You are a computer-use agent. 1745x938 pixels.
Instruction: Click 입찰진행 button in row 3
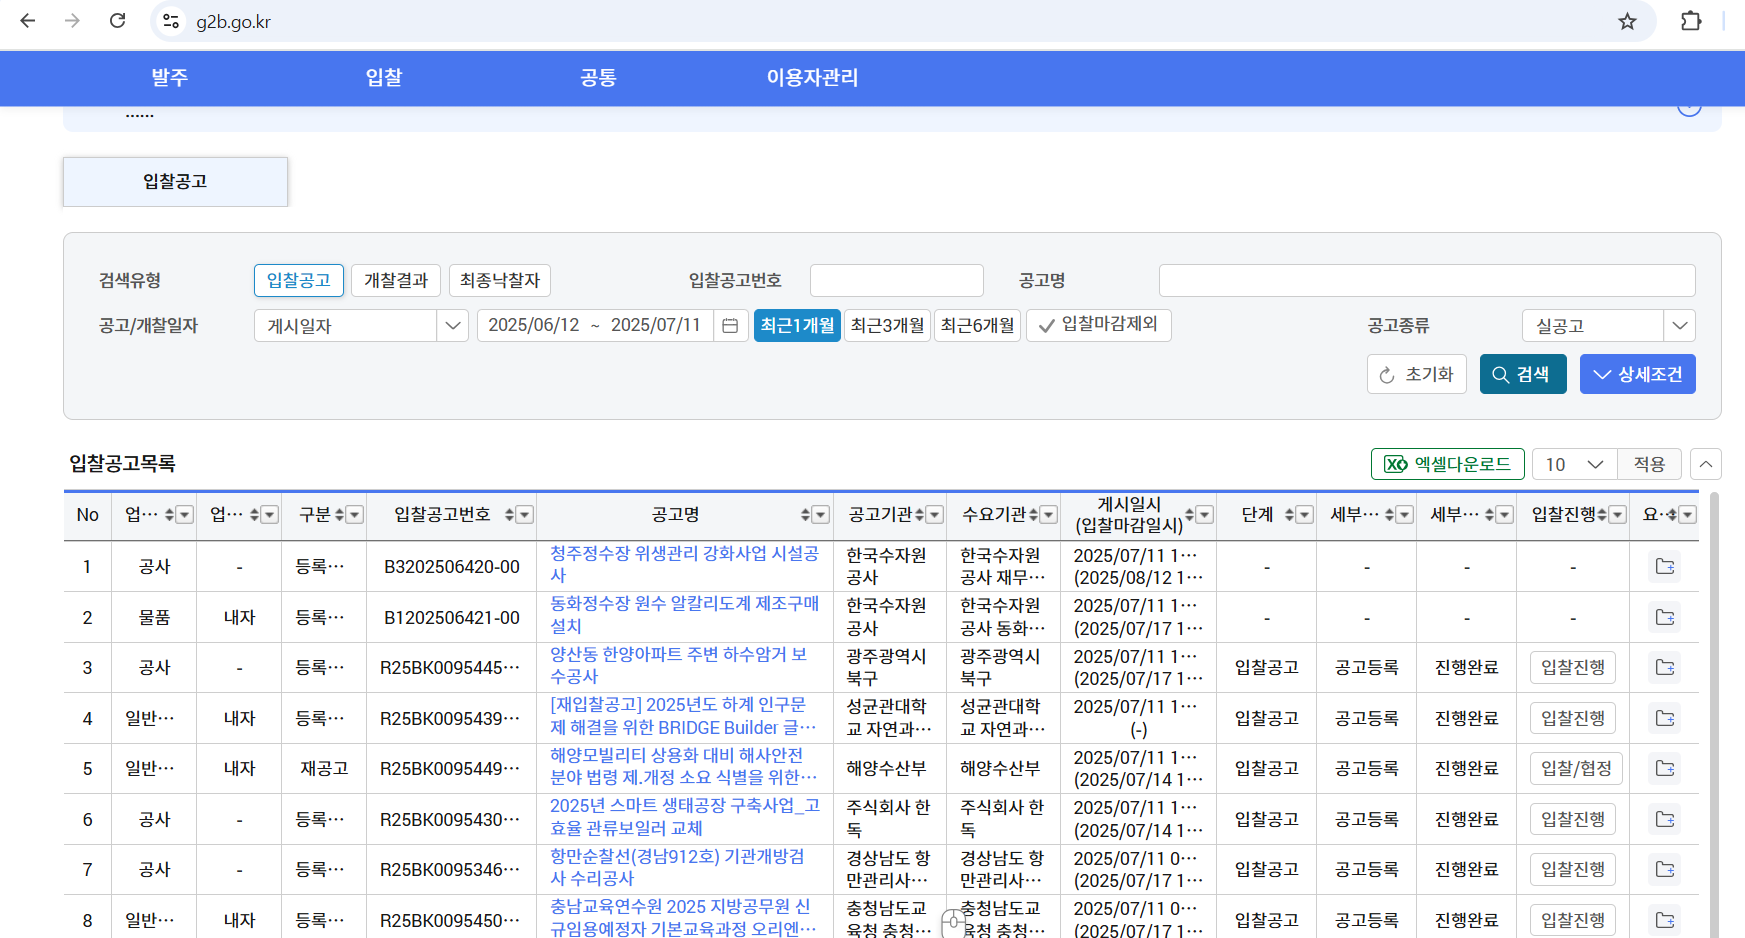pos(1573,667)
